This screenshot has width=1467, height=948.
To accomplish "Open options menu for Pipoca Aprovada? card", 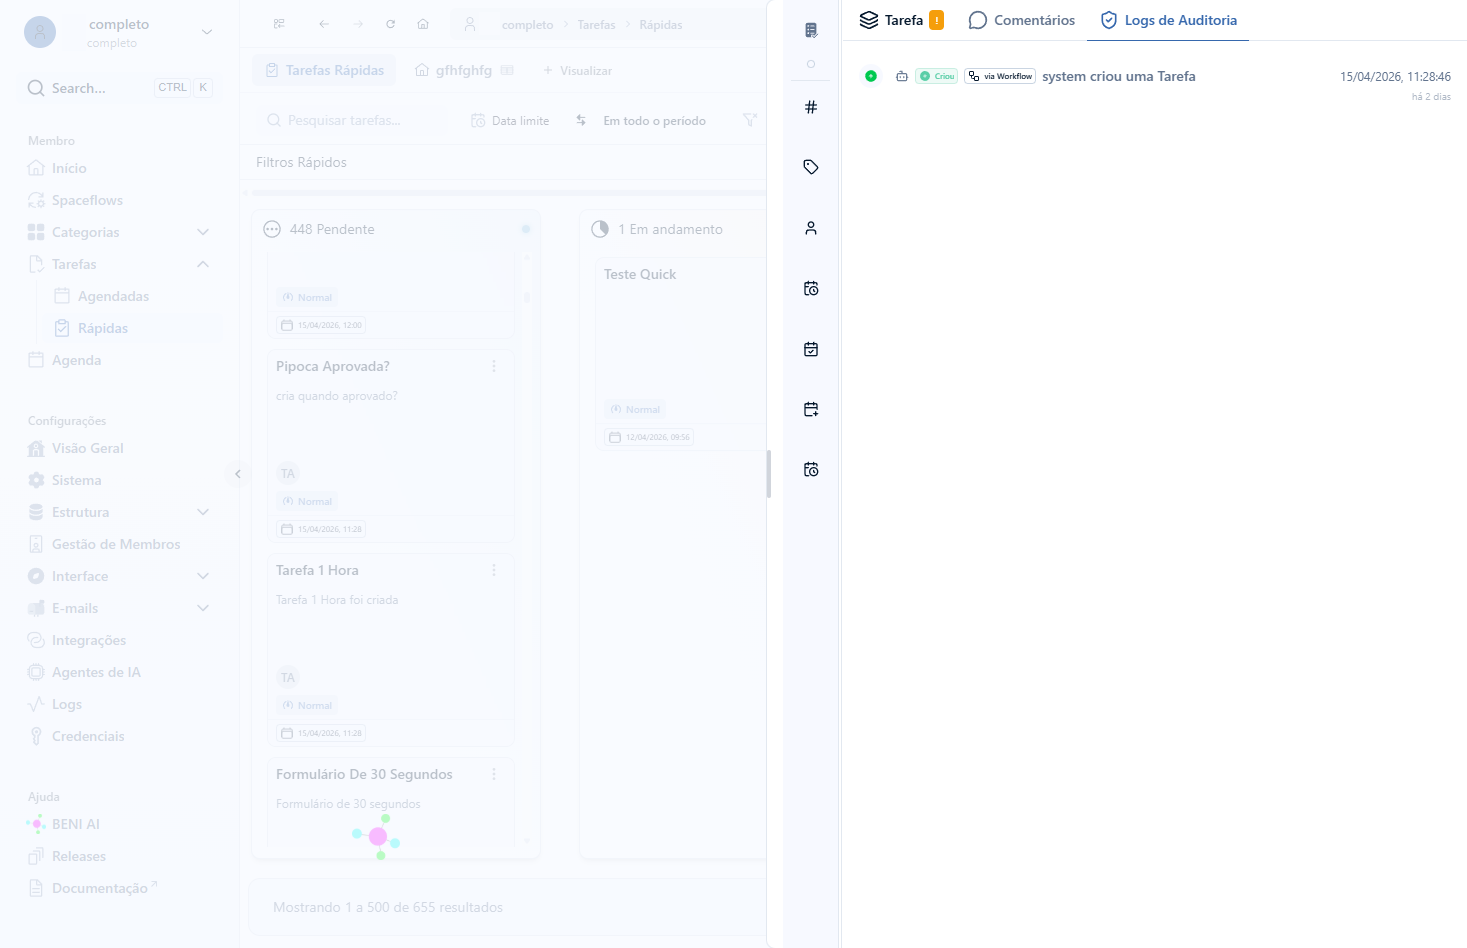I will tap(494, 366).
